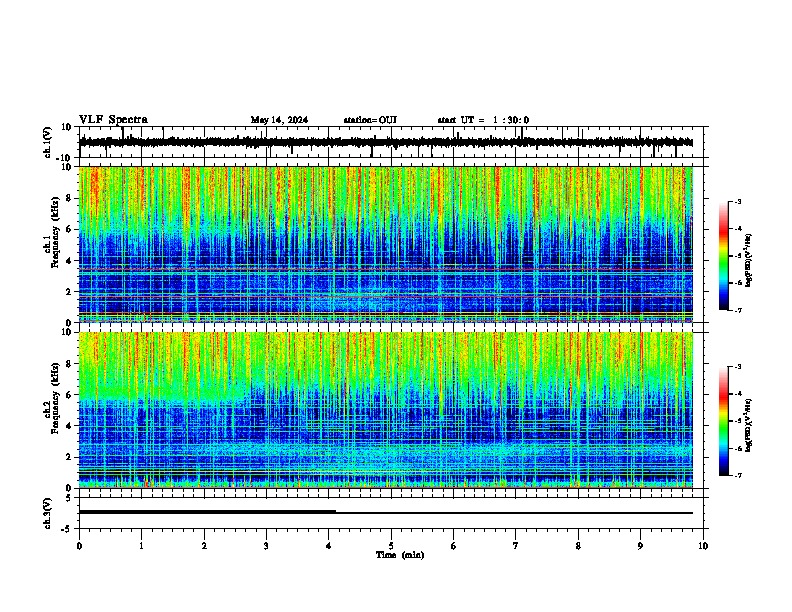
Task: Click the "8" kHz tick on ch.2 spectrogram
Action: coord(69,364)
